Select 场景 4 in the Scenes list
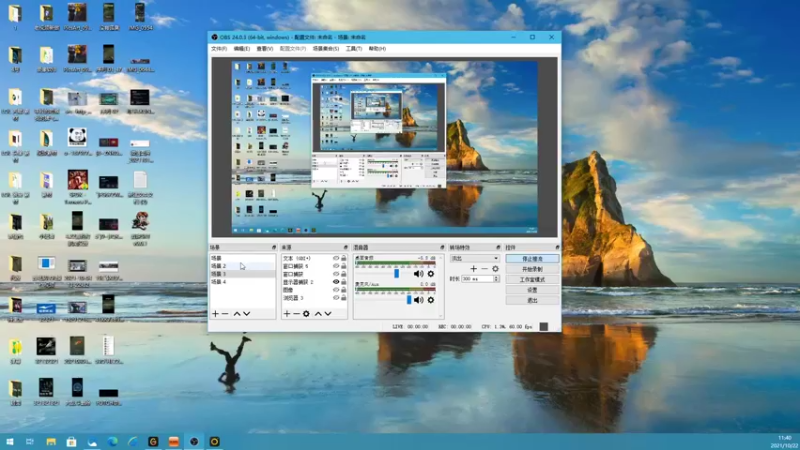The image size is (800, 450). (243, 282)
